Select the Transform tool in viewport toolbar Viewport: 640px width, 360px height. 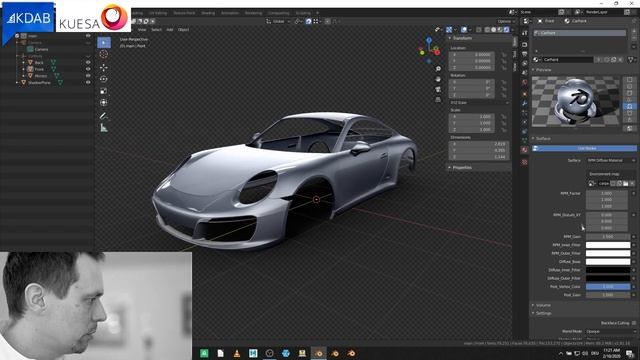pyautogui.click(x=104, y=102)
